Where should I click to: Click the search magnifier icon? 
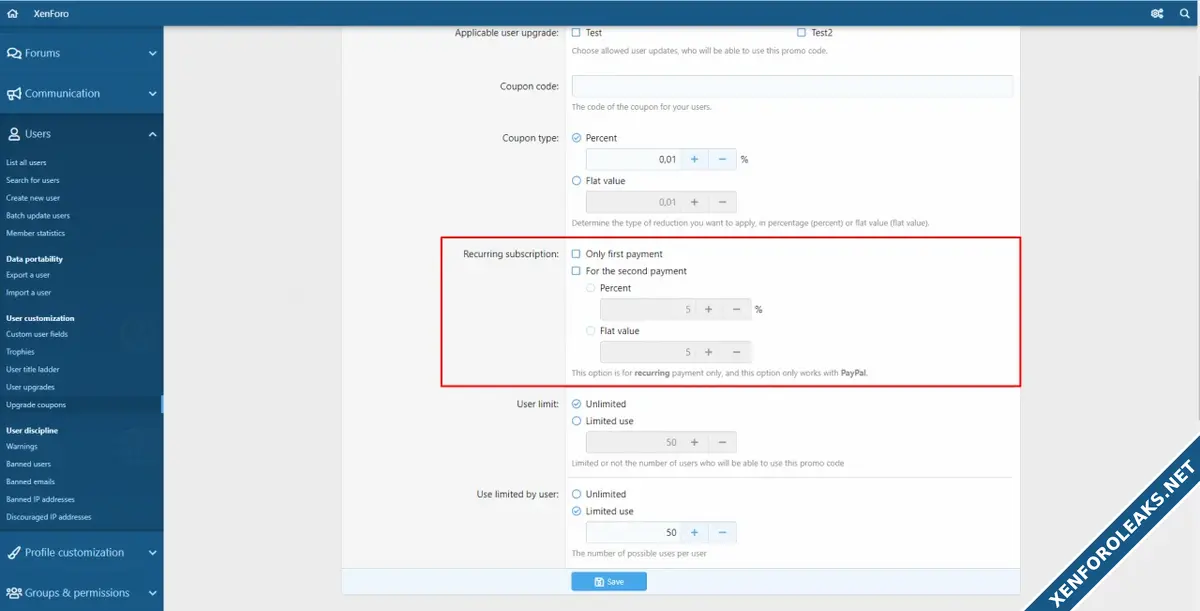[1183, 13]
